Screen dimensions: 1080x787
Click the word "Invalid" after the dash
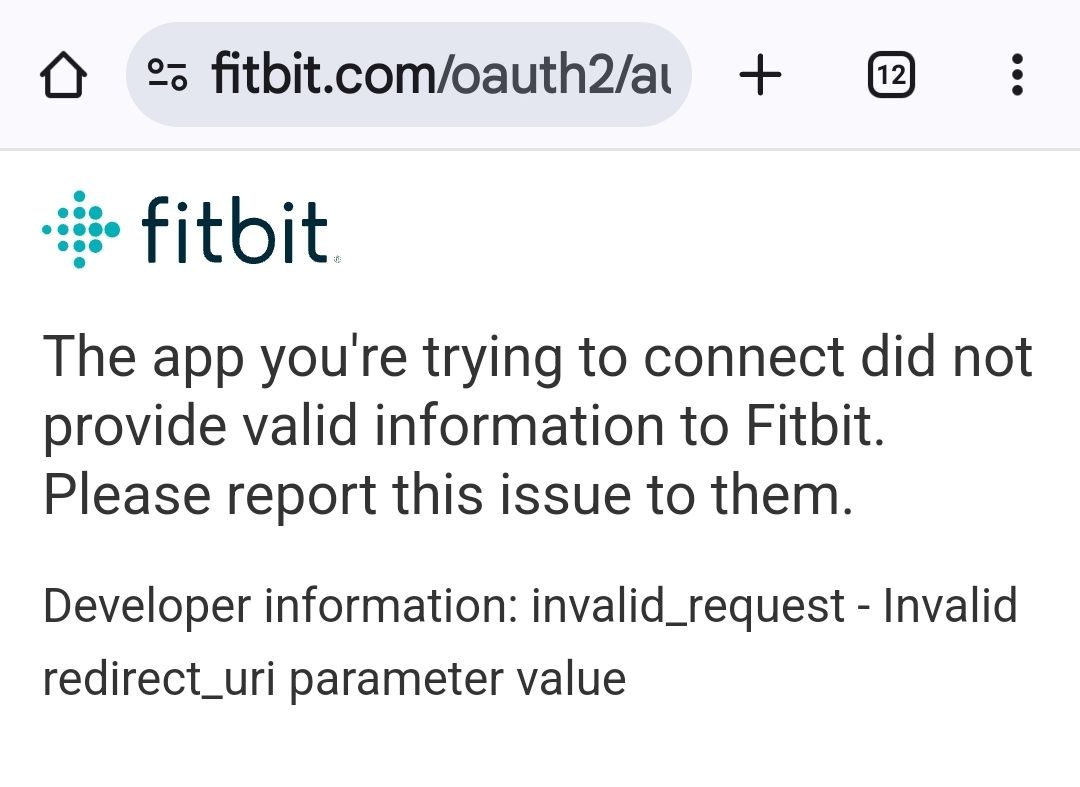(949, 606)
